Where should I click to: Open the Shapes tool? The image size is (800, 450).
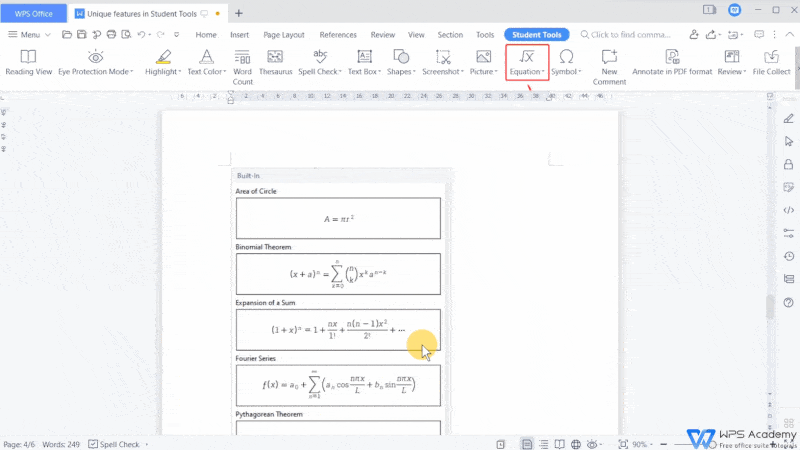(401, 62)
